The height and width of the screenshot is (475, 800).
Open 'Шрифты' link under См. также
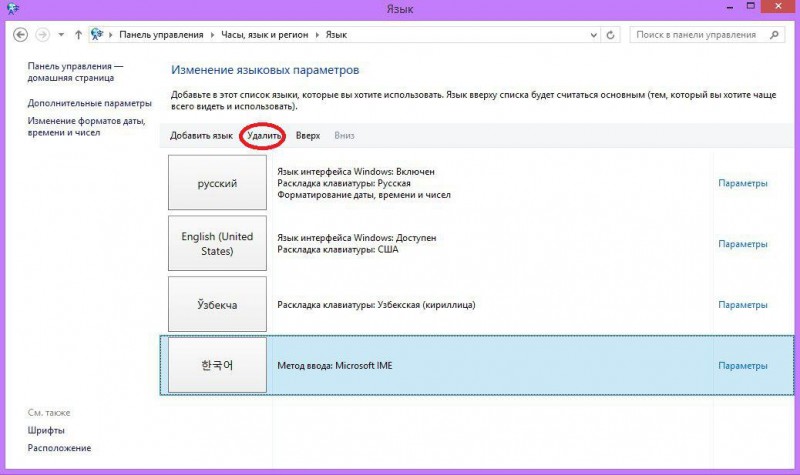[46, 431]
